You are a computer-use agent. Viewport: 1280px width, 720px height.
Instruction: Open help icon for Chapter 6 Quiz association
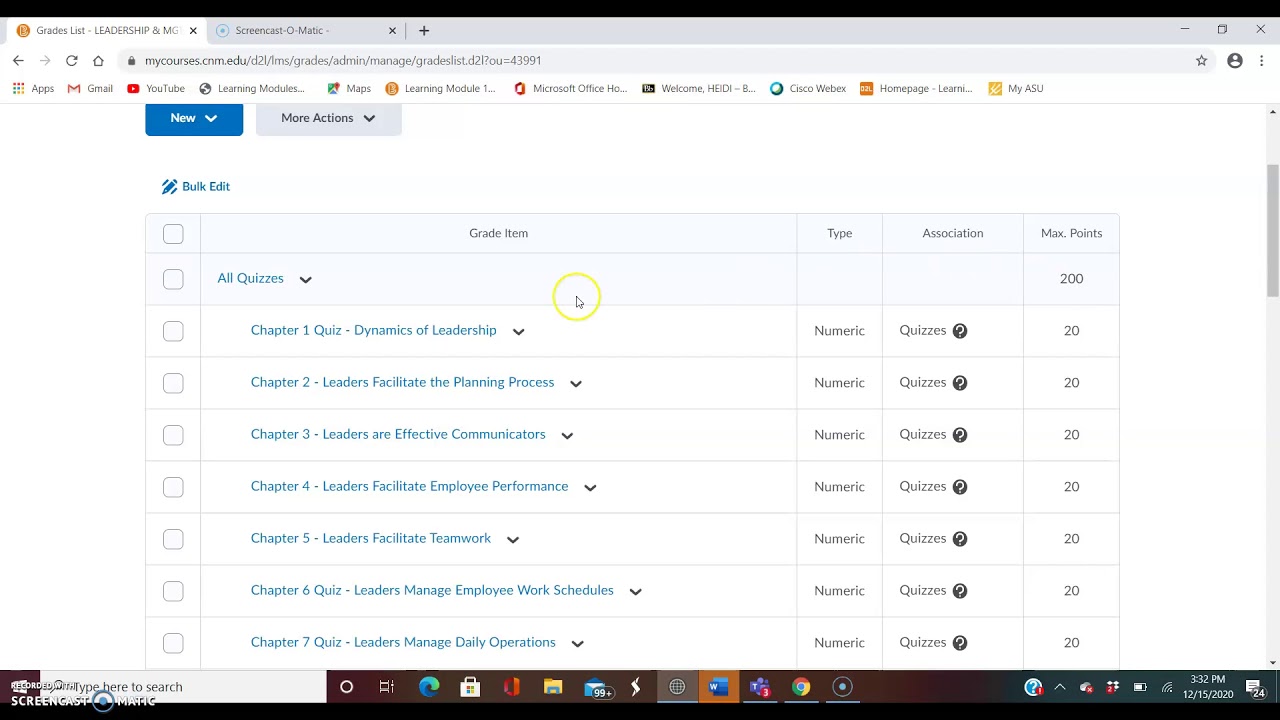(960, 591)
